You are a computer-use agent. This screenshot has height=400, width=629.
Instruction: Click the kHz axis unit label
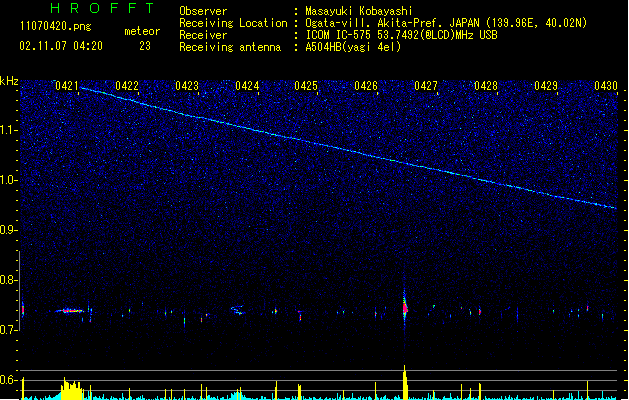(9, 81)
